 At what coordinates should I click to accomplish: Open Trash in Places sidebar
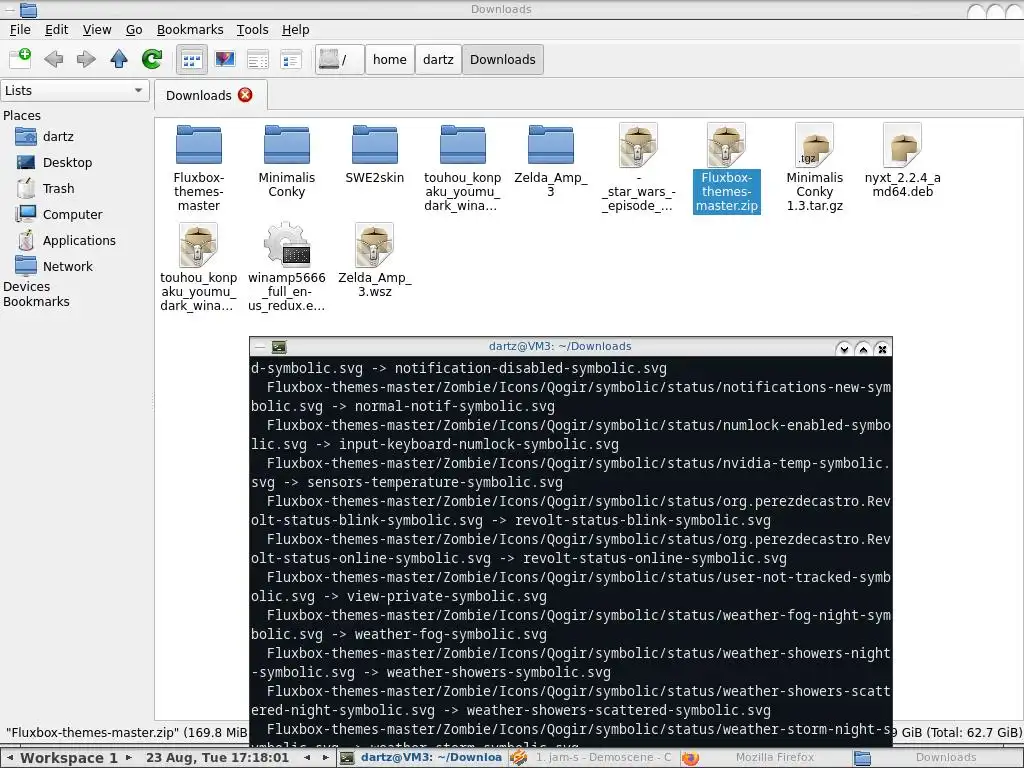click(58, 189)
